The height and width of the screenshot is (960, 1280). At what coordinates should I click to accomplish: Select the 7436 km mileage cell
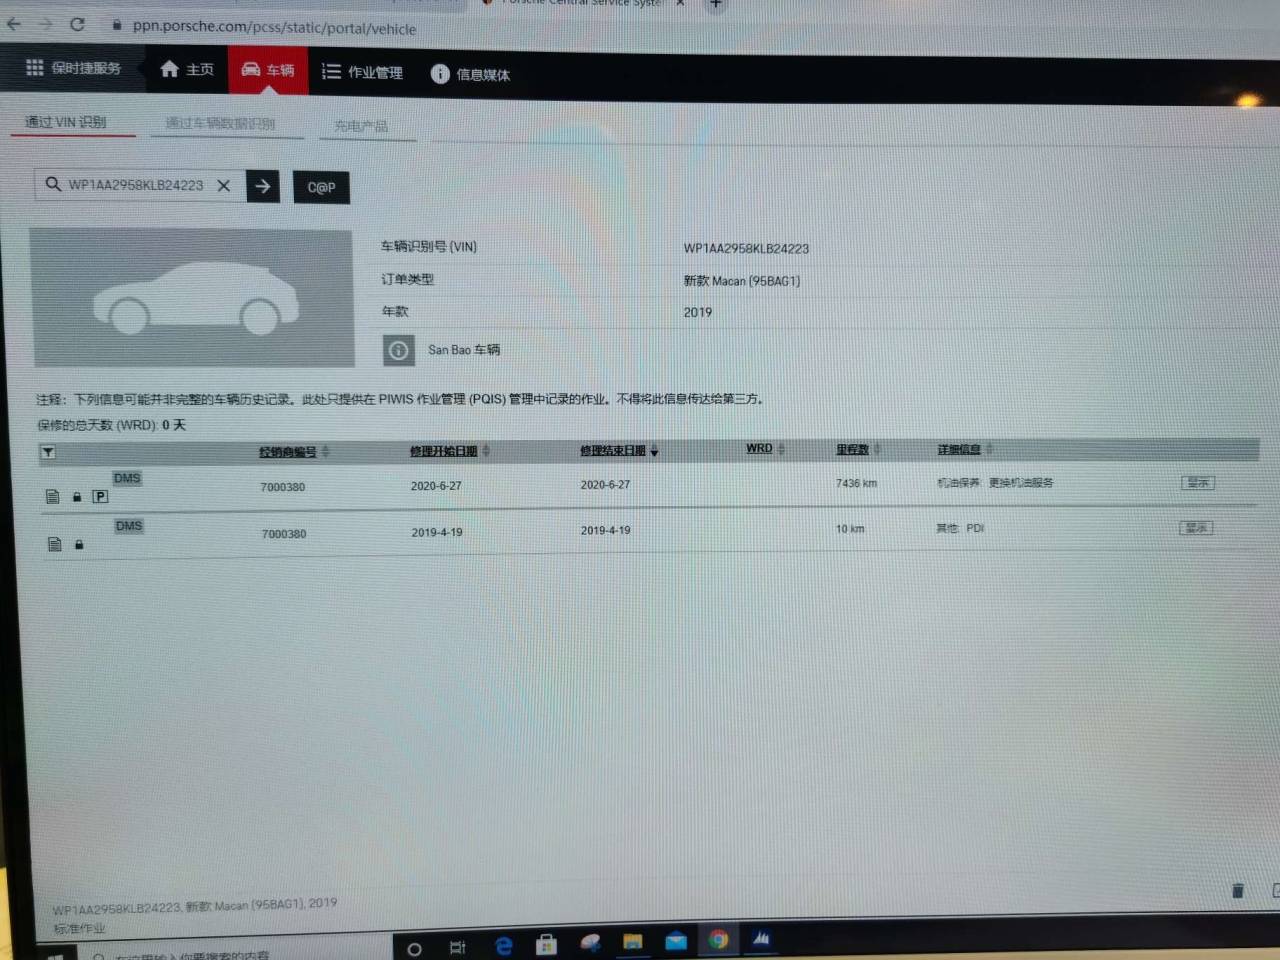(856, 483)
